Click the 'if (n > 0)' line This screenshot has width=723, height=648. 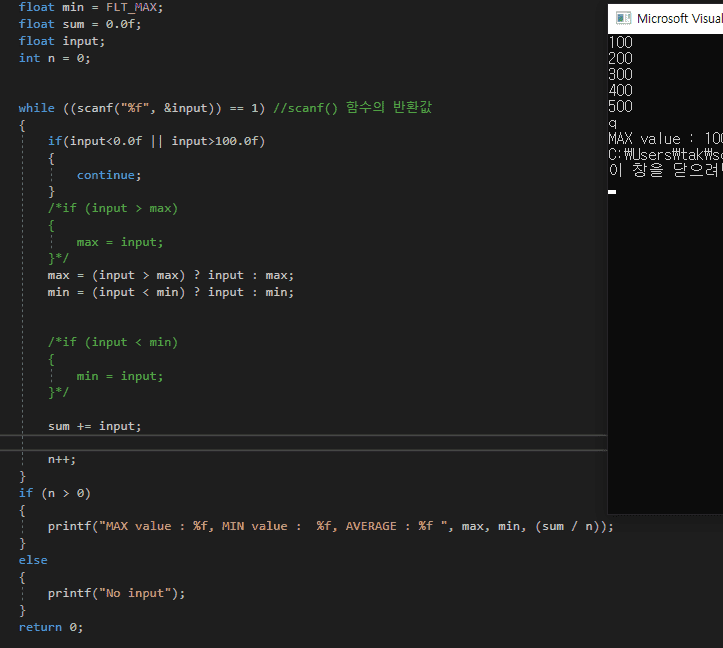coord(54,493)
